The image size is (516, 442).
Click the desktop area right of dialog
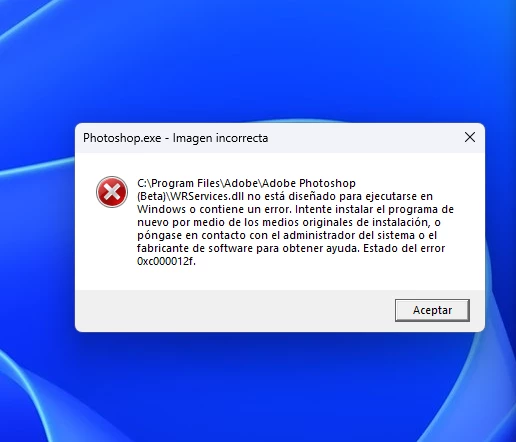click(501, 227)
